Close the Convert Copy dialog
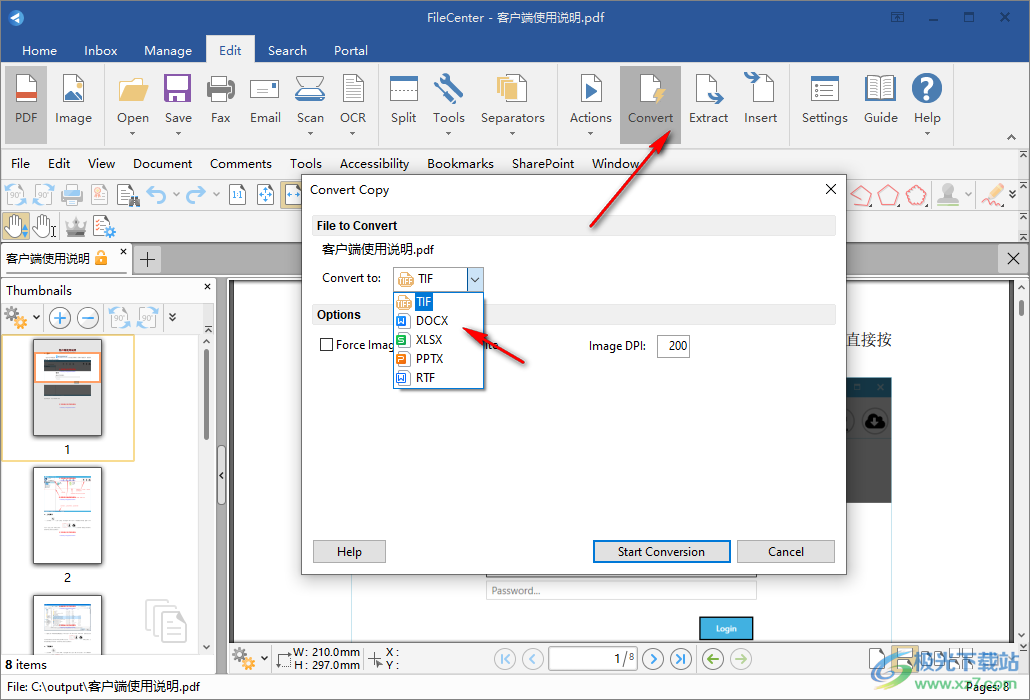 830,189
